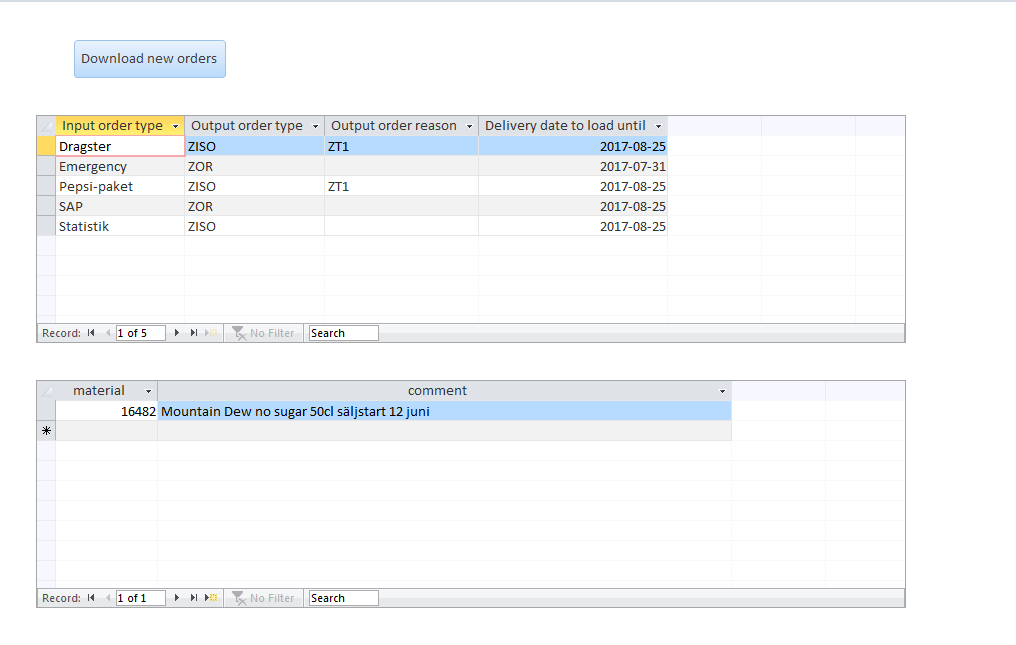Screen dimensions: 1016x645
Task: Select the Emergency input order type cell
Action: pyautogui.click(x=119, y=167)
